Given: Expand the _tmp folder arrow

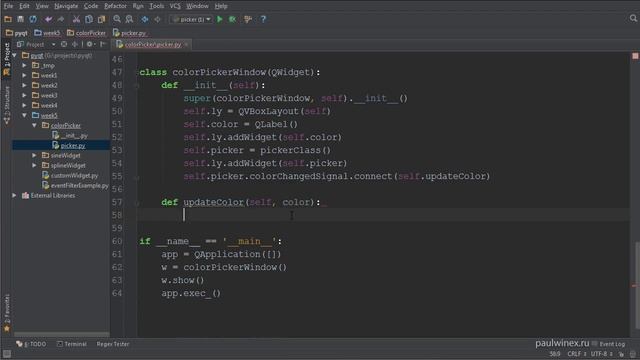Looking at the screenshot, I should tap(24, 65).
